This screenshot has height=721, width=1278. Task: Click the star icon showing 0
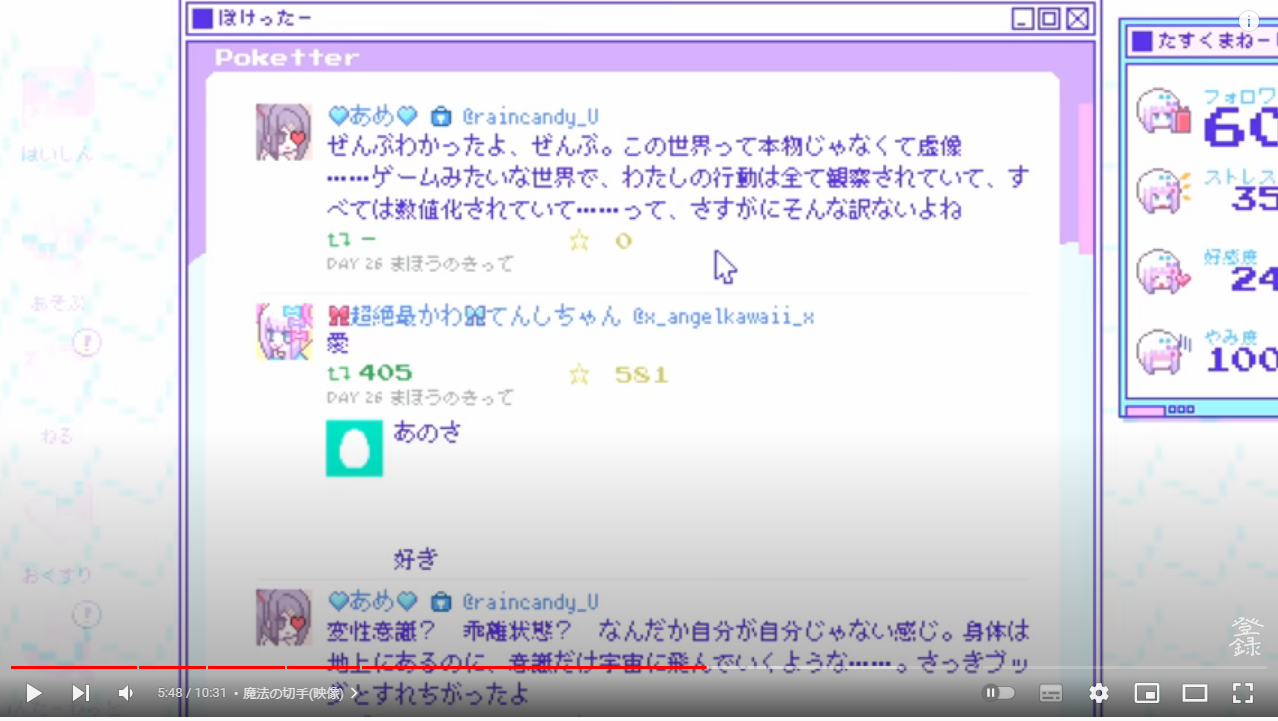click(x=579, y=240)
